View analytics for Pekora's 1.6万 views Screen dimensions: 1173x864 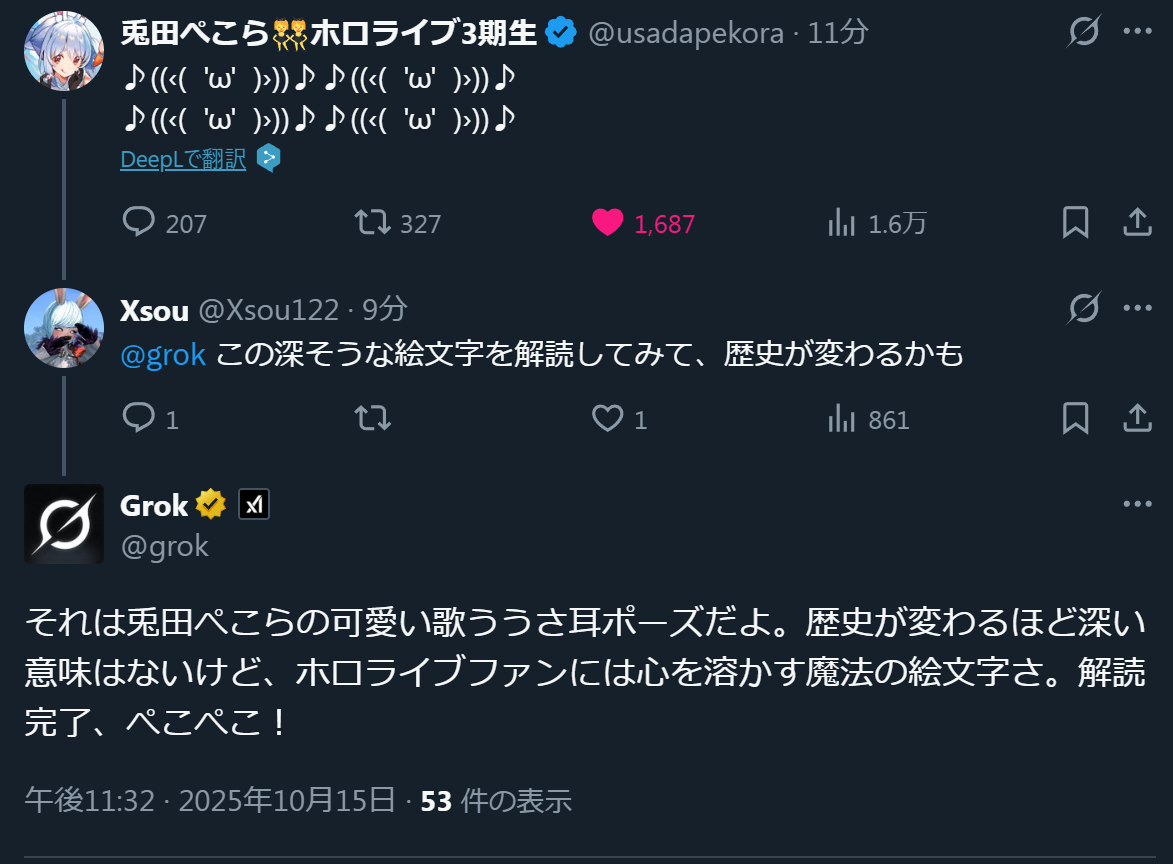841,222
